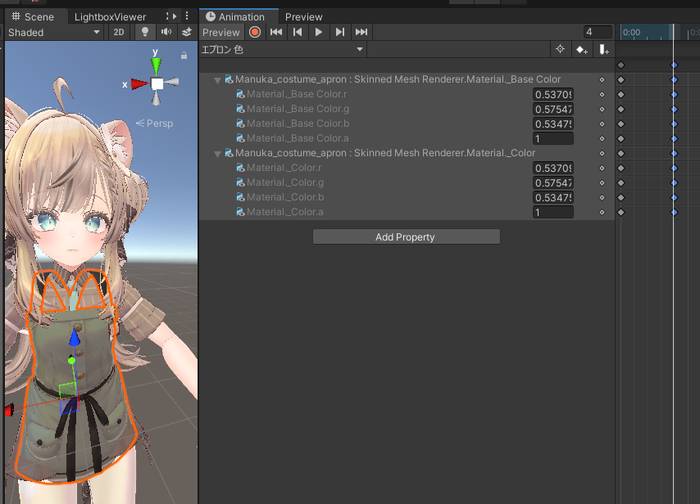Select Material._Color.a property row
Image resolution: width=700 pixels, height=504 pixels.
coord(406,212)
